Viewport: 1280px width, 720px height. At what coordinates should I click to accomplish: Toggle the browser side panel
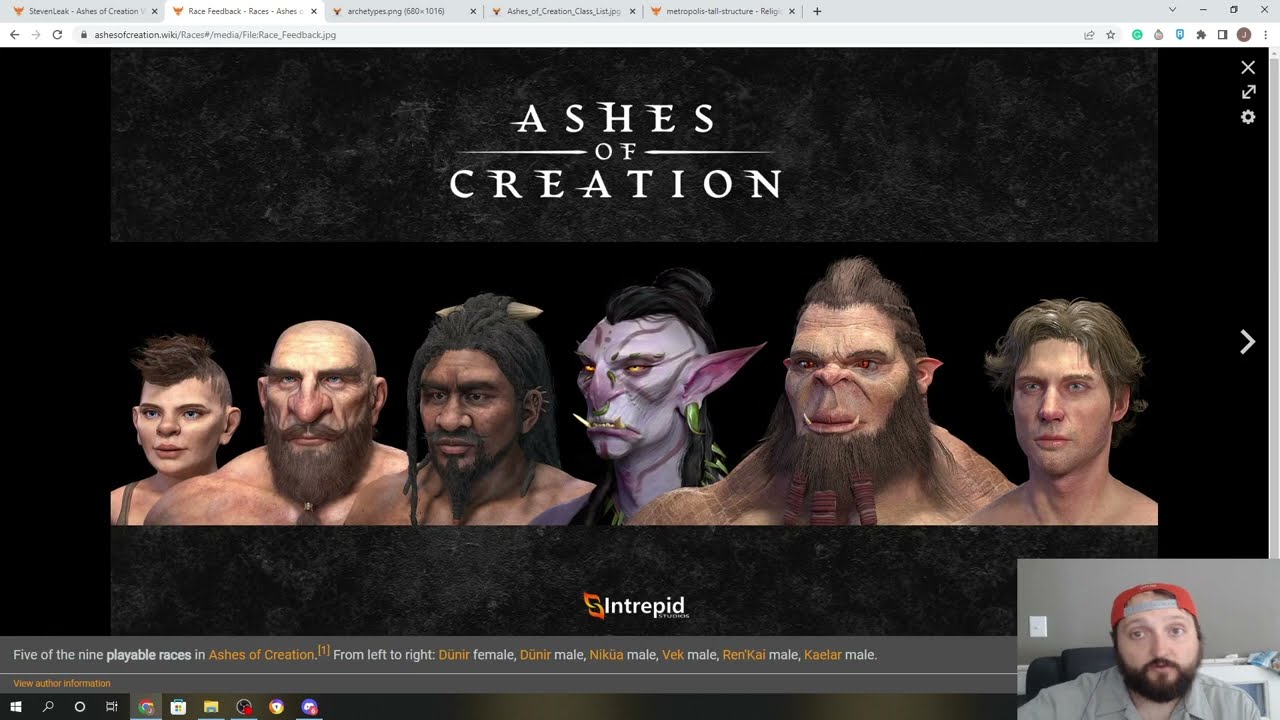tap(1222, 34)
